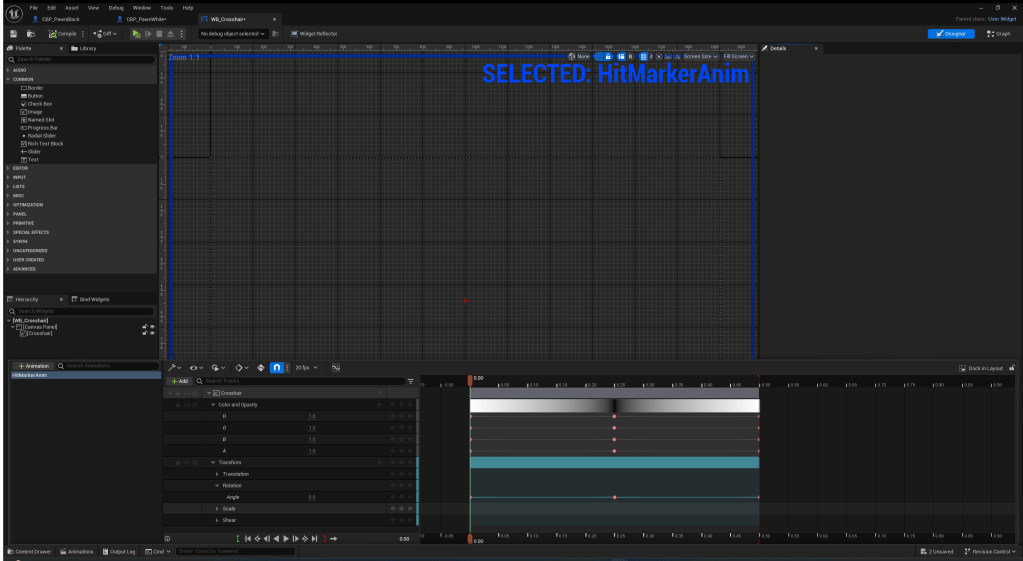Click the Compile button in the toolbar

[x=62, y=33]
